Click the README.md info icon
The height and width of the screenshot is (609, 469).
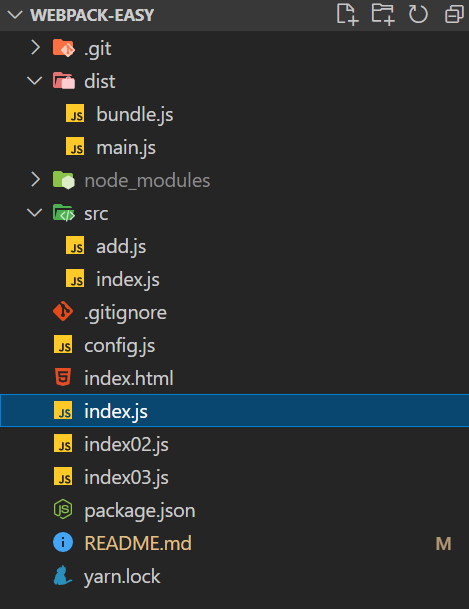tap(63, 543)
